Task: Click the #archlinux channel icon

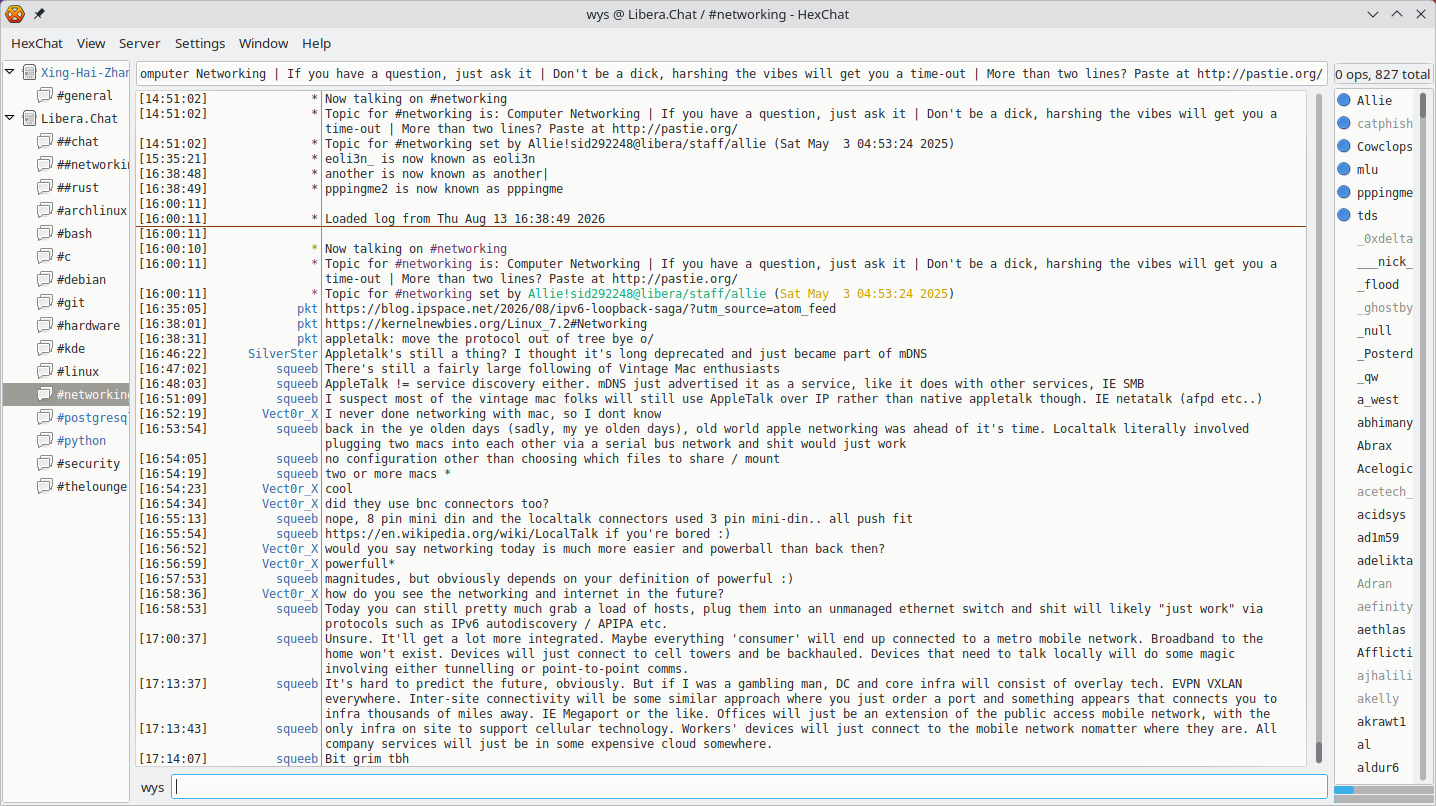Action: point(45,210)
